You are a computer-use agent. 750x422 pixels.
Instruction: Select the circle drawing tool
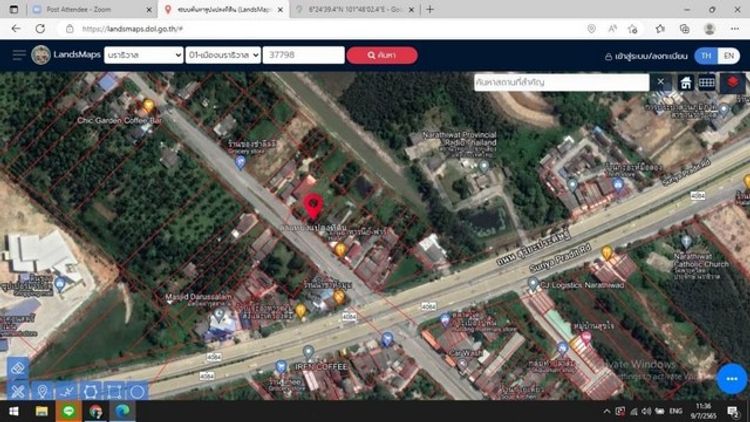click(x=137, y=392)
